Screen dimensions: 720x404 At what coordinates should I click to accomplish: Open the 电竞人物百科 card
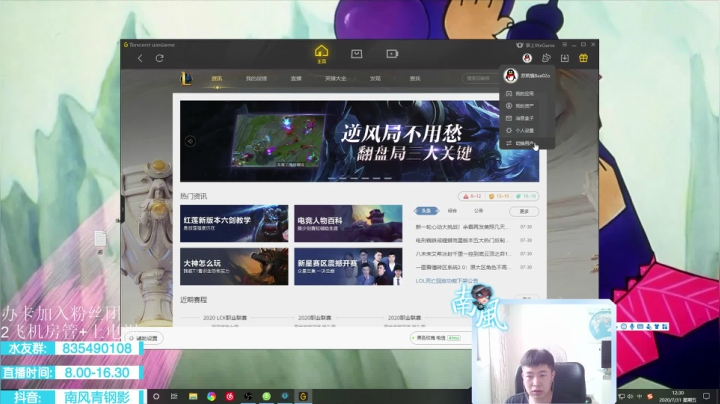348,224
